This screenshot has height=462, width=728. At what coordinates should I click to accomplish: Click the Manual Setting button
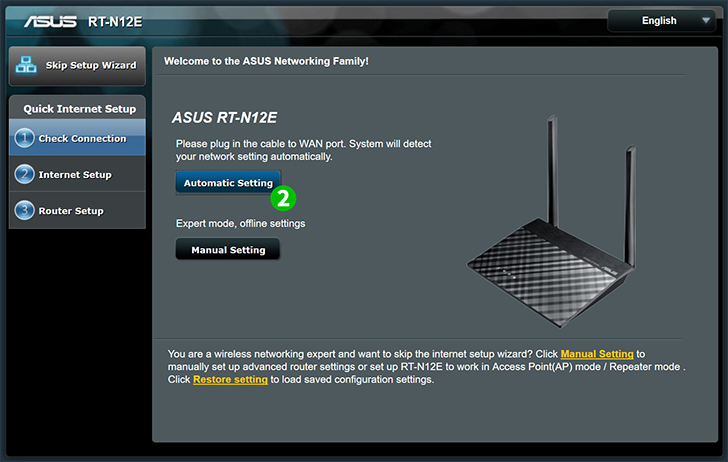[228, 249]
